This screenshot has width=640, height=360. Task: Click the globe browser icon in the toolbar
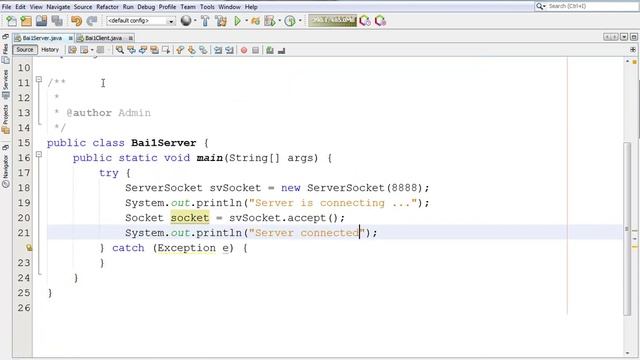186,21
